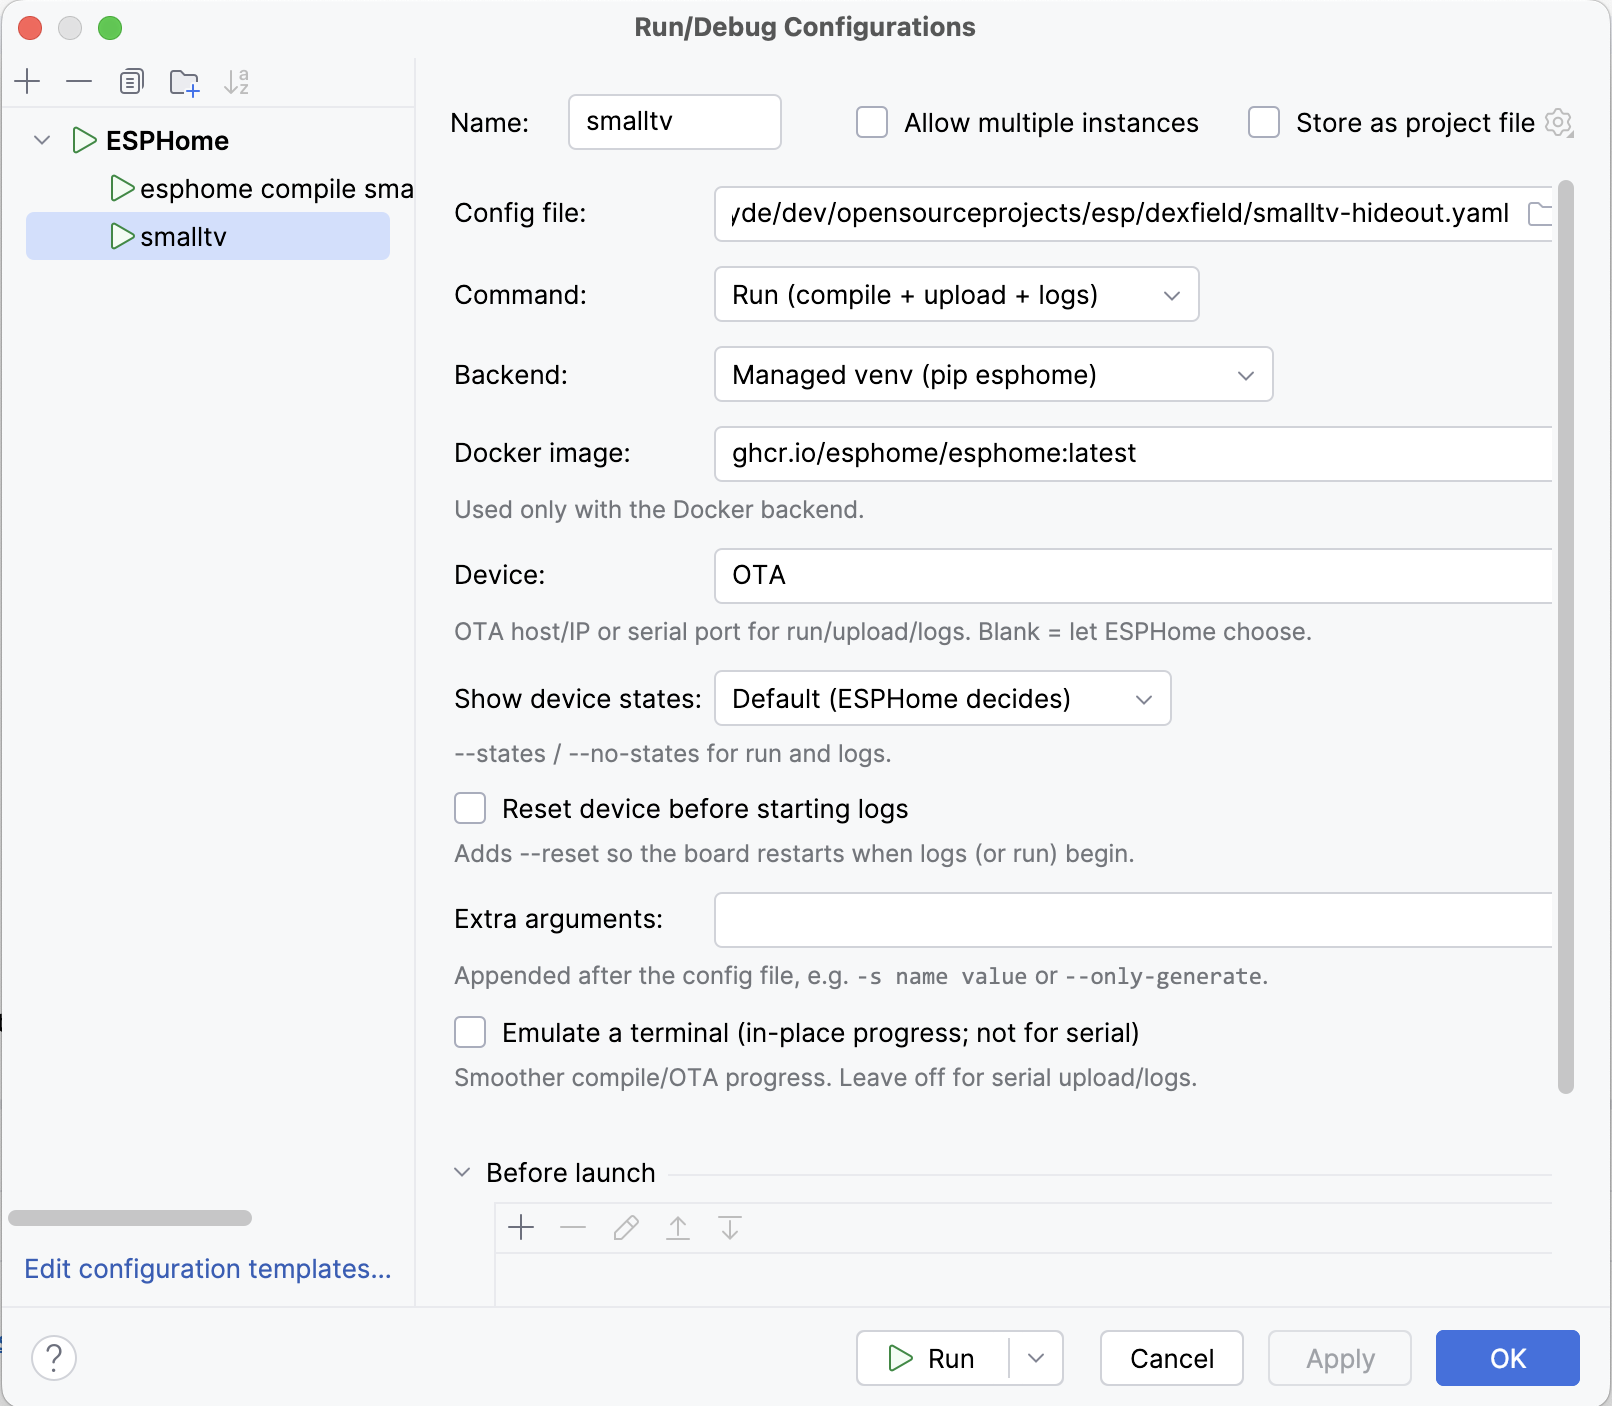
Task: Open the project file storage gear settings
Action: [x=1559, y=123]
